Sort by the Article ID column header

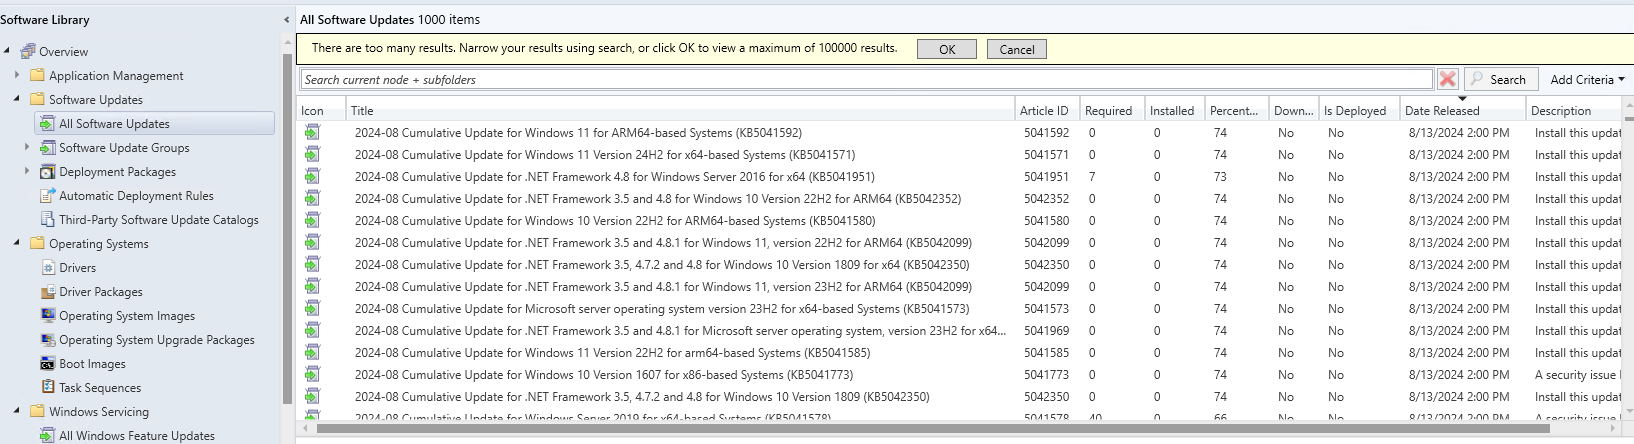1045,110
